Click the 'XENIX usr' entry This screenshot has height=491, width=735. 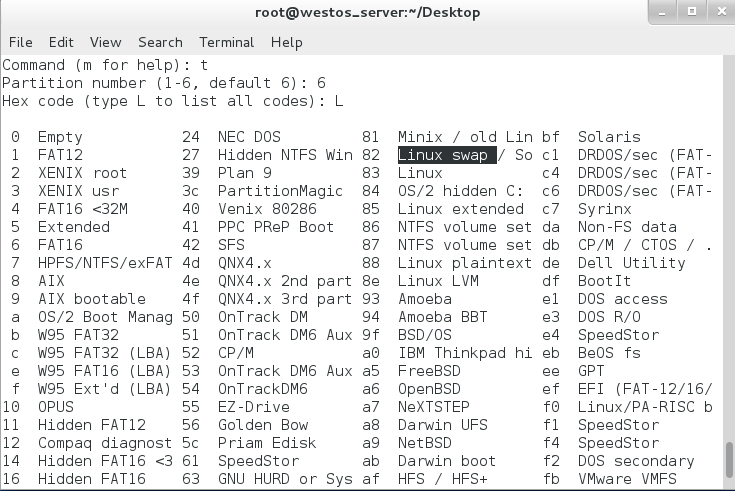click(78, 191)
